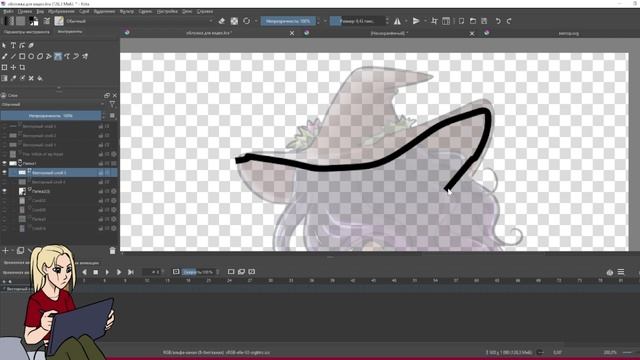Screen dimensions: 640x360
Task: Select the Rectangle tool
Action: 22,56
